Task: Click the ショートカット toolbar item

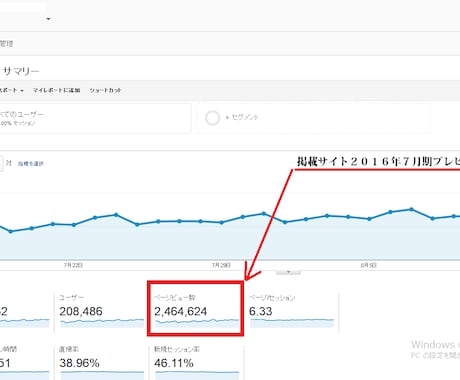Action: point(105,90)
